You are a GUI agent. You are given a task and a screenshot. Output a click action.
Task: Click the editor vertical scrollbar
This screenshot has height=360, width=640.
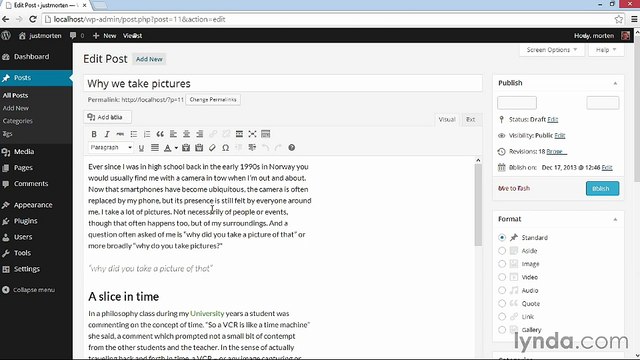click(478, 204)
